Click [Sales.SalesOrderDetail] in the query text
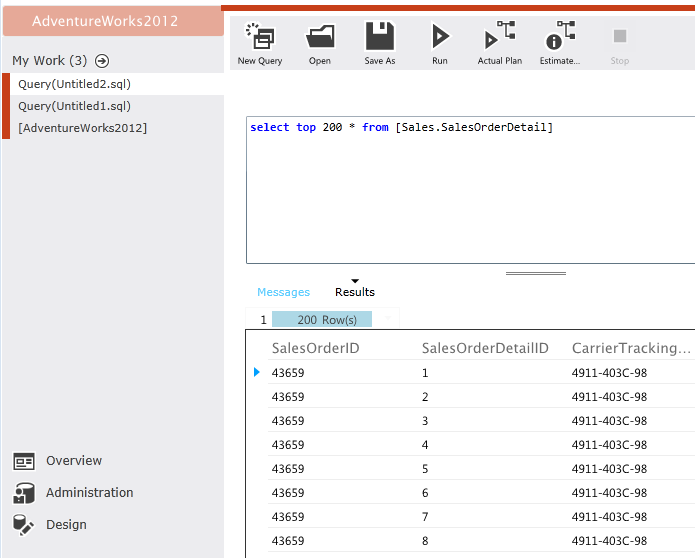Screen dimensions: 695x558 point(474,127)
